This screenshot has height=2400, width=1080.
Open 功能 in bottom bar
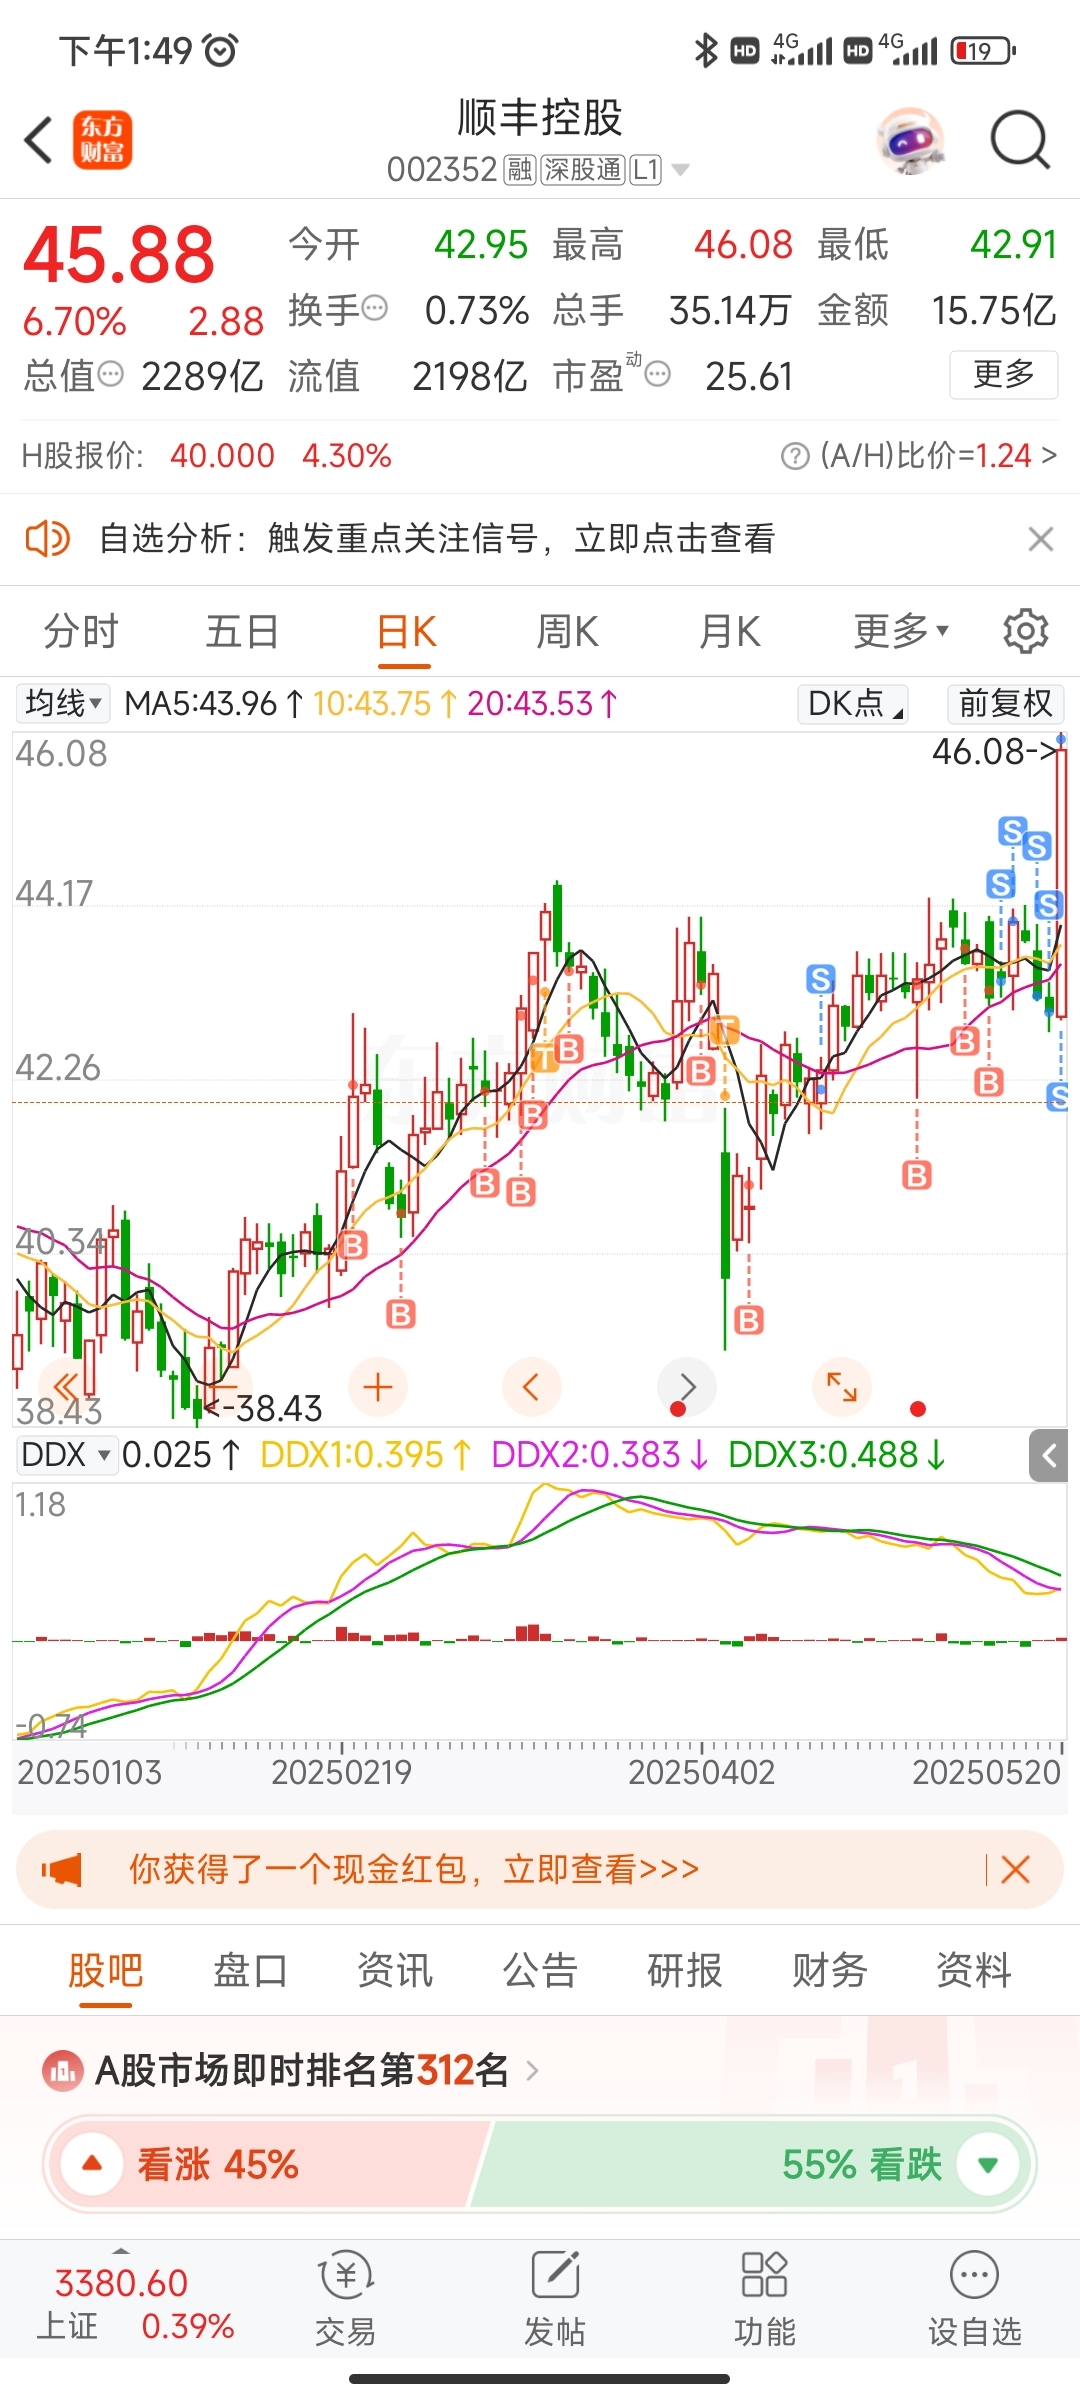[765, 2300]
